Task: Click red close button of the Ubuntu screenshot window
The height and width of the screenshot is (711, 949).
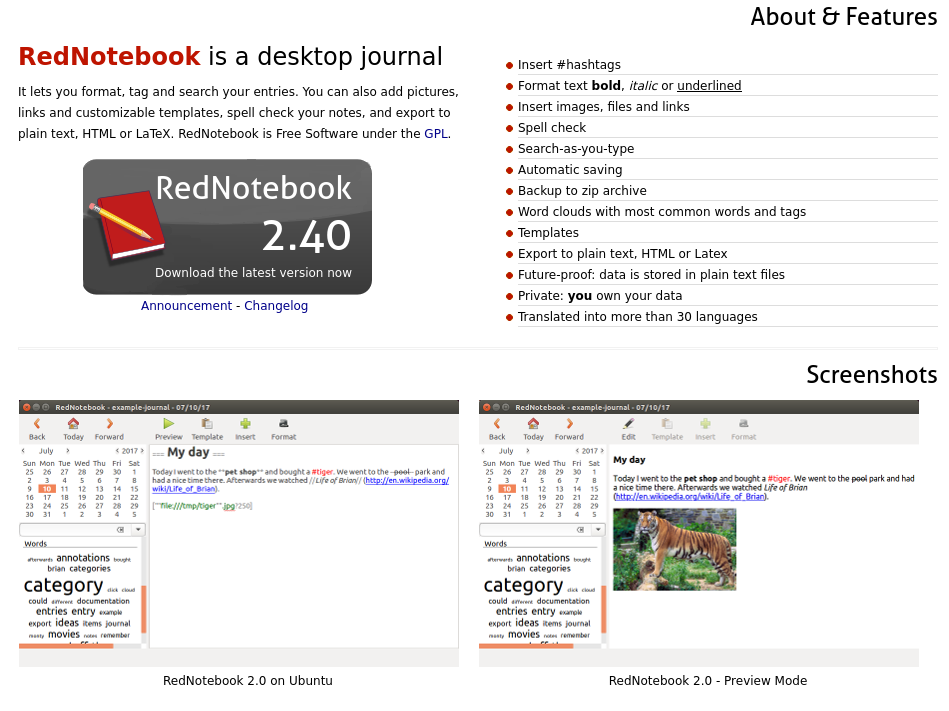Action: click(27, 407)
